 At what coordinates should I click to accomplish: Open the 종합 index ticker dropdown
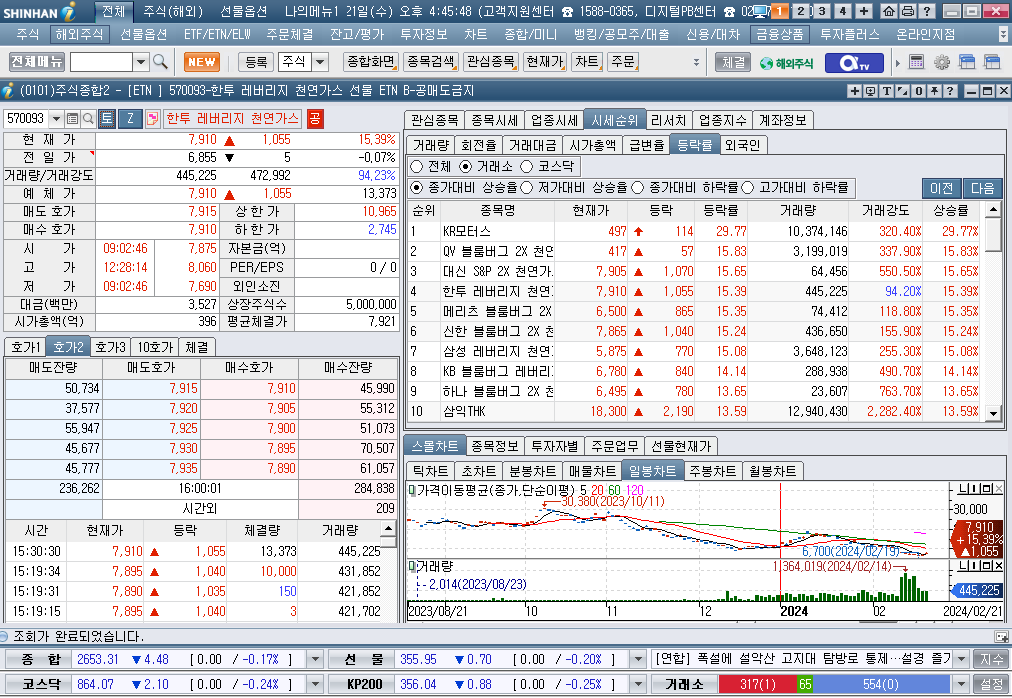(x=315, y=659)
